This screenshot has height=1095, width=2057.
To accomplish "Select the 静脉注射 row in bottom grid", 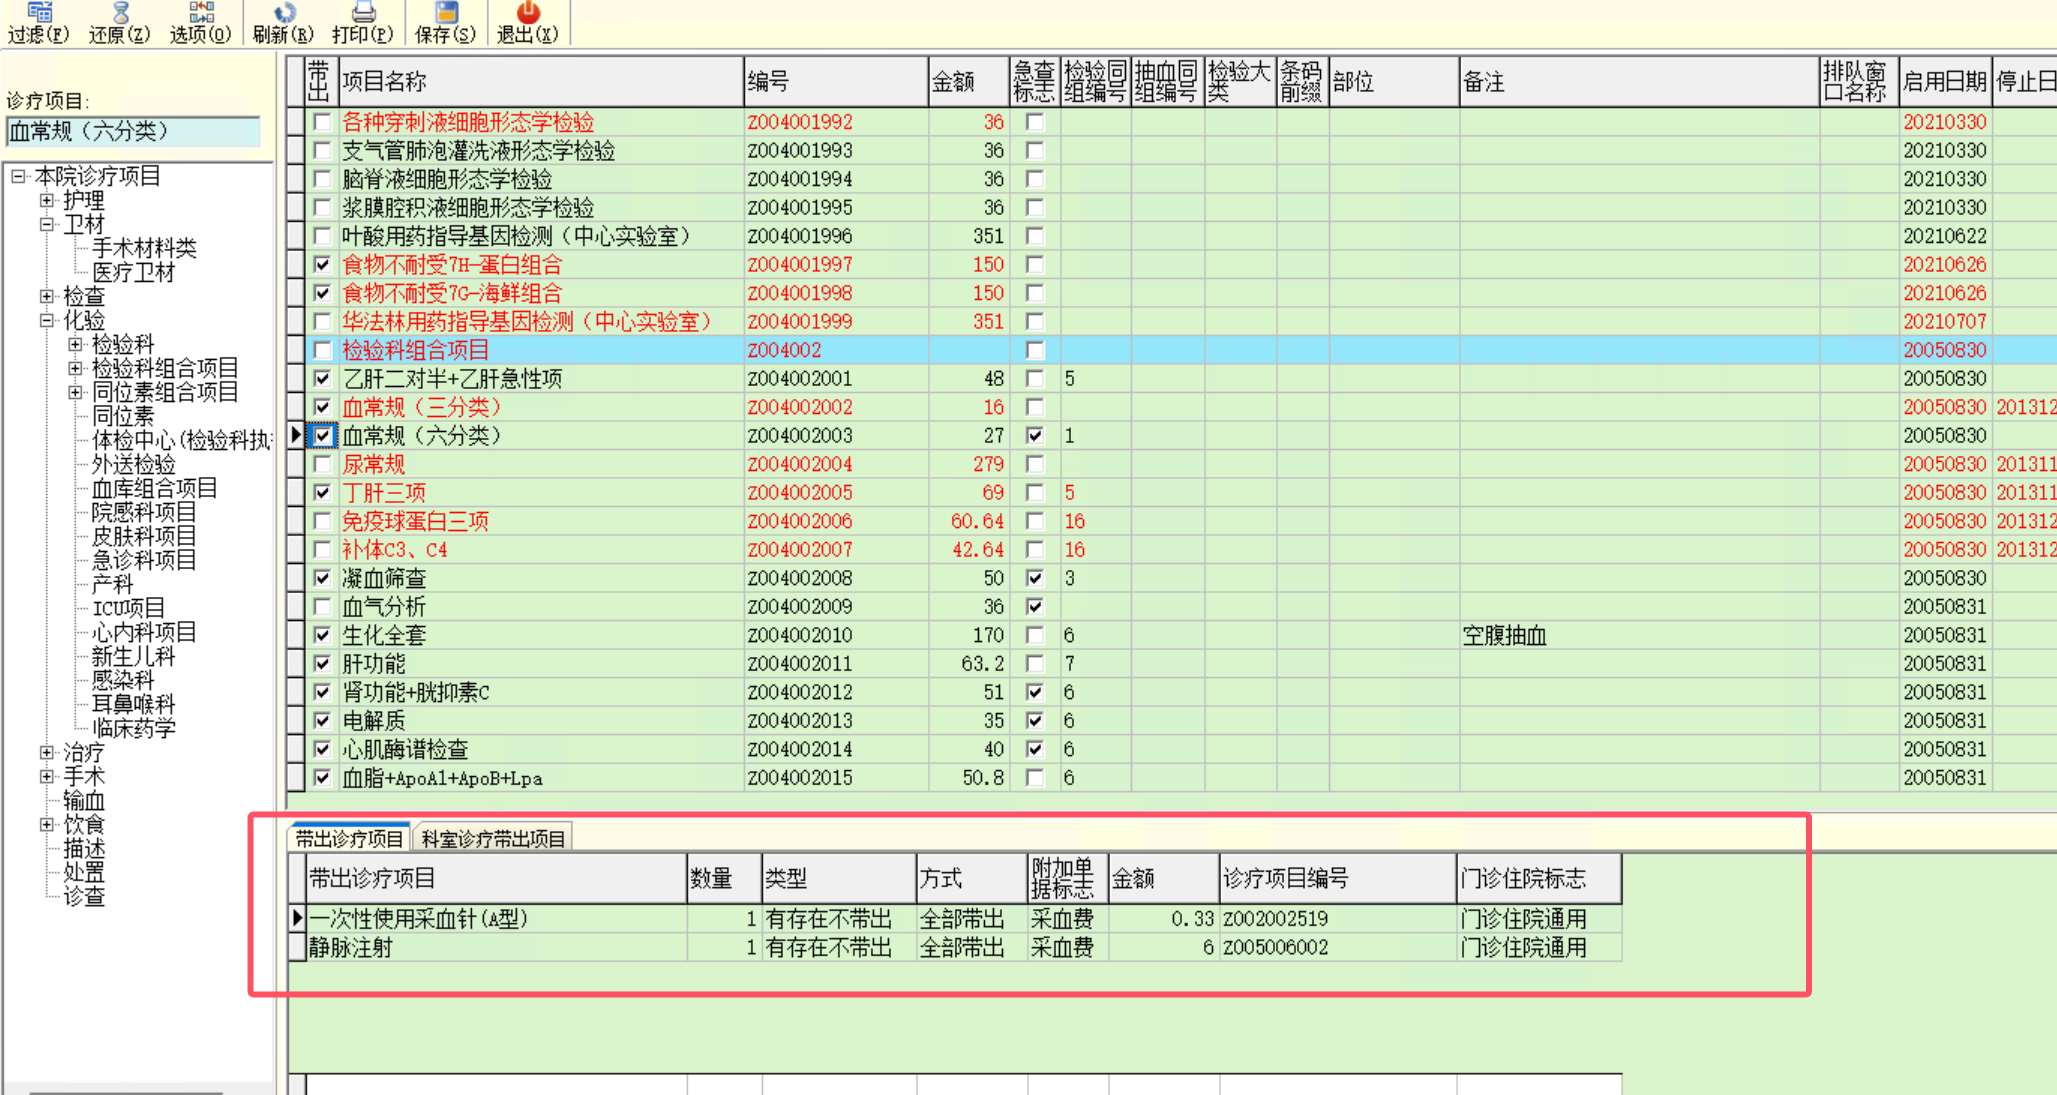I will (351, 948).
